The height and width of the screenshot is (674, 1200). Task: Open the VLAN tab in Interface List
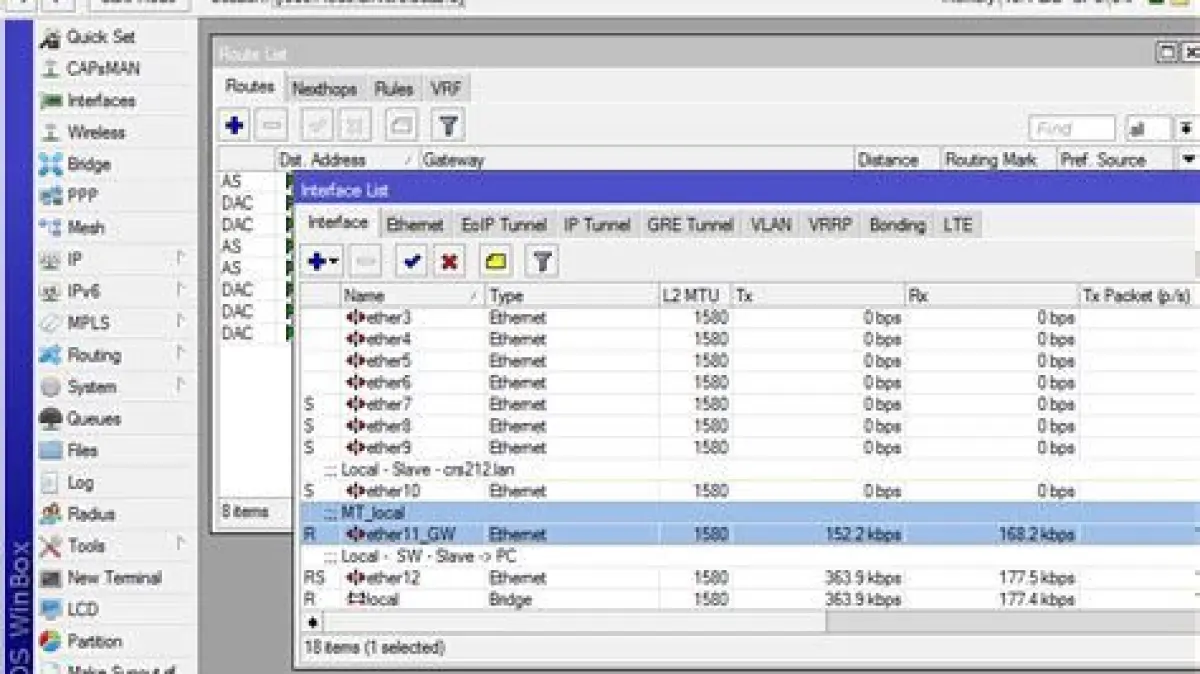coord(771,225)
